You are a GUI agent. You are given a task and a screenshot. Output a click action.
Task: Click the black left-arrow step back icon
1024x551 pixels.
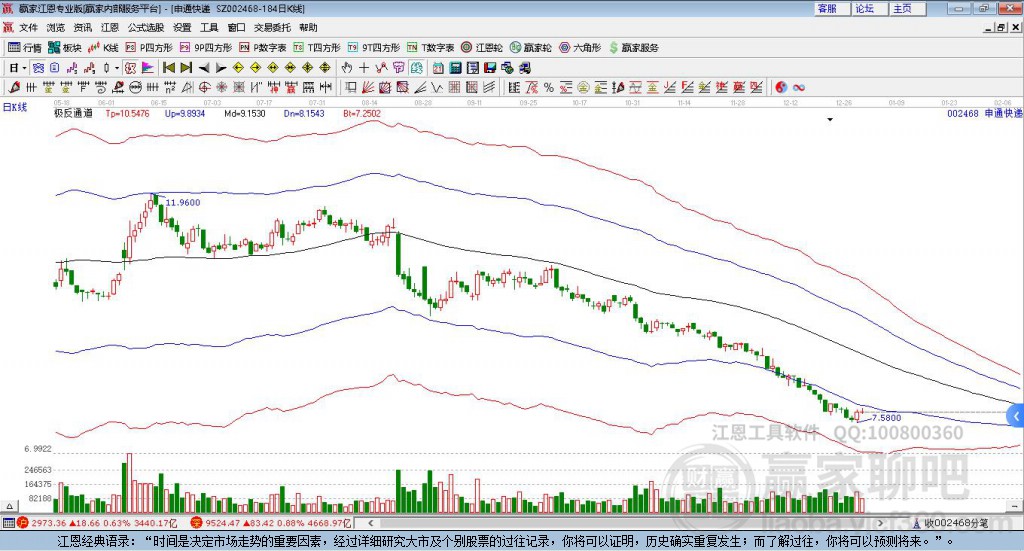click(x=204, y=68)
